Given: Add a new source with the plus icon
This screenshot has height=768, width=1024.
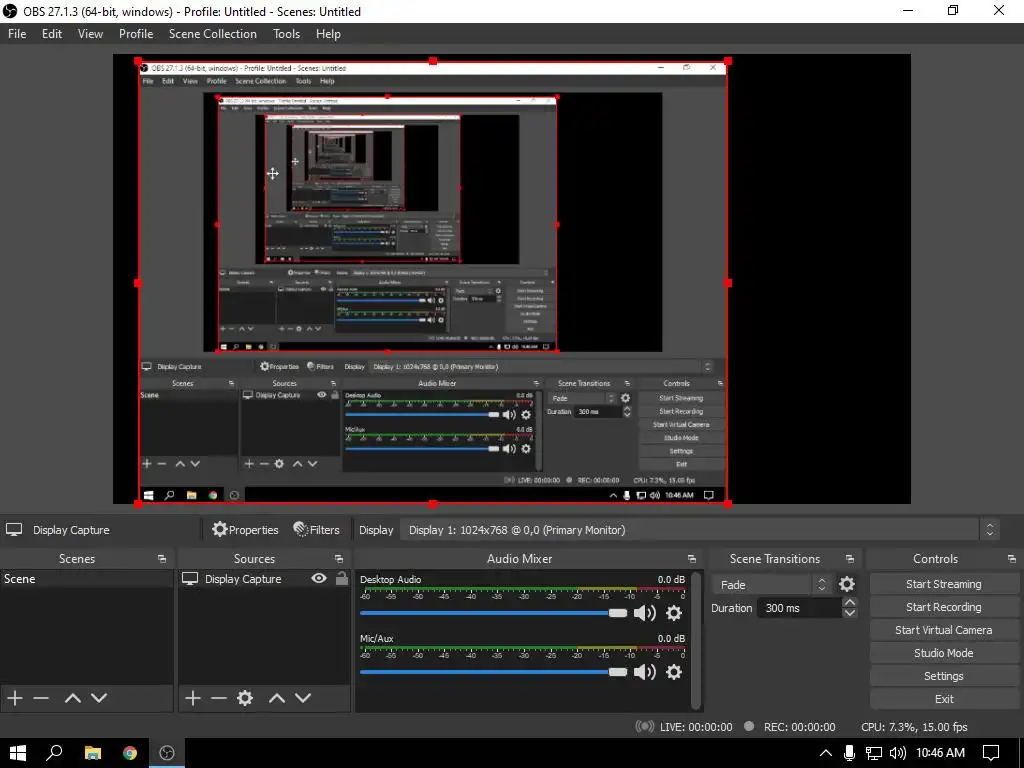Looking at the screenshot, I should (x=193, y=698).
